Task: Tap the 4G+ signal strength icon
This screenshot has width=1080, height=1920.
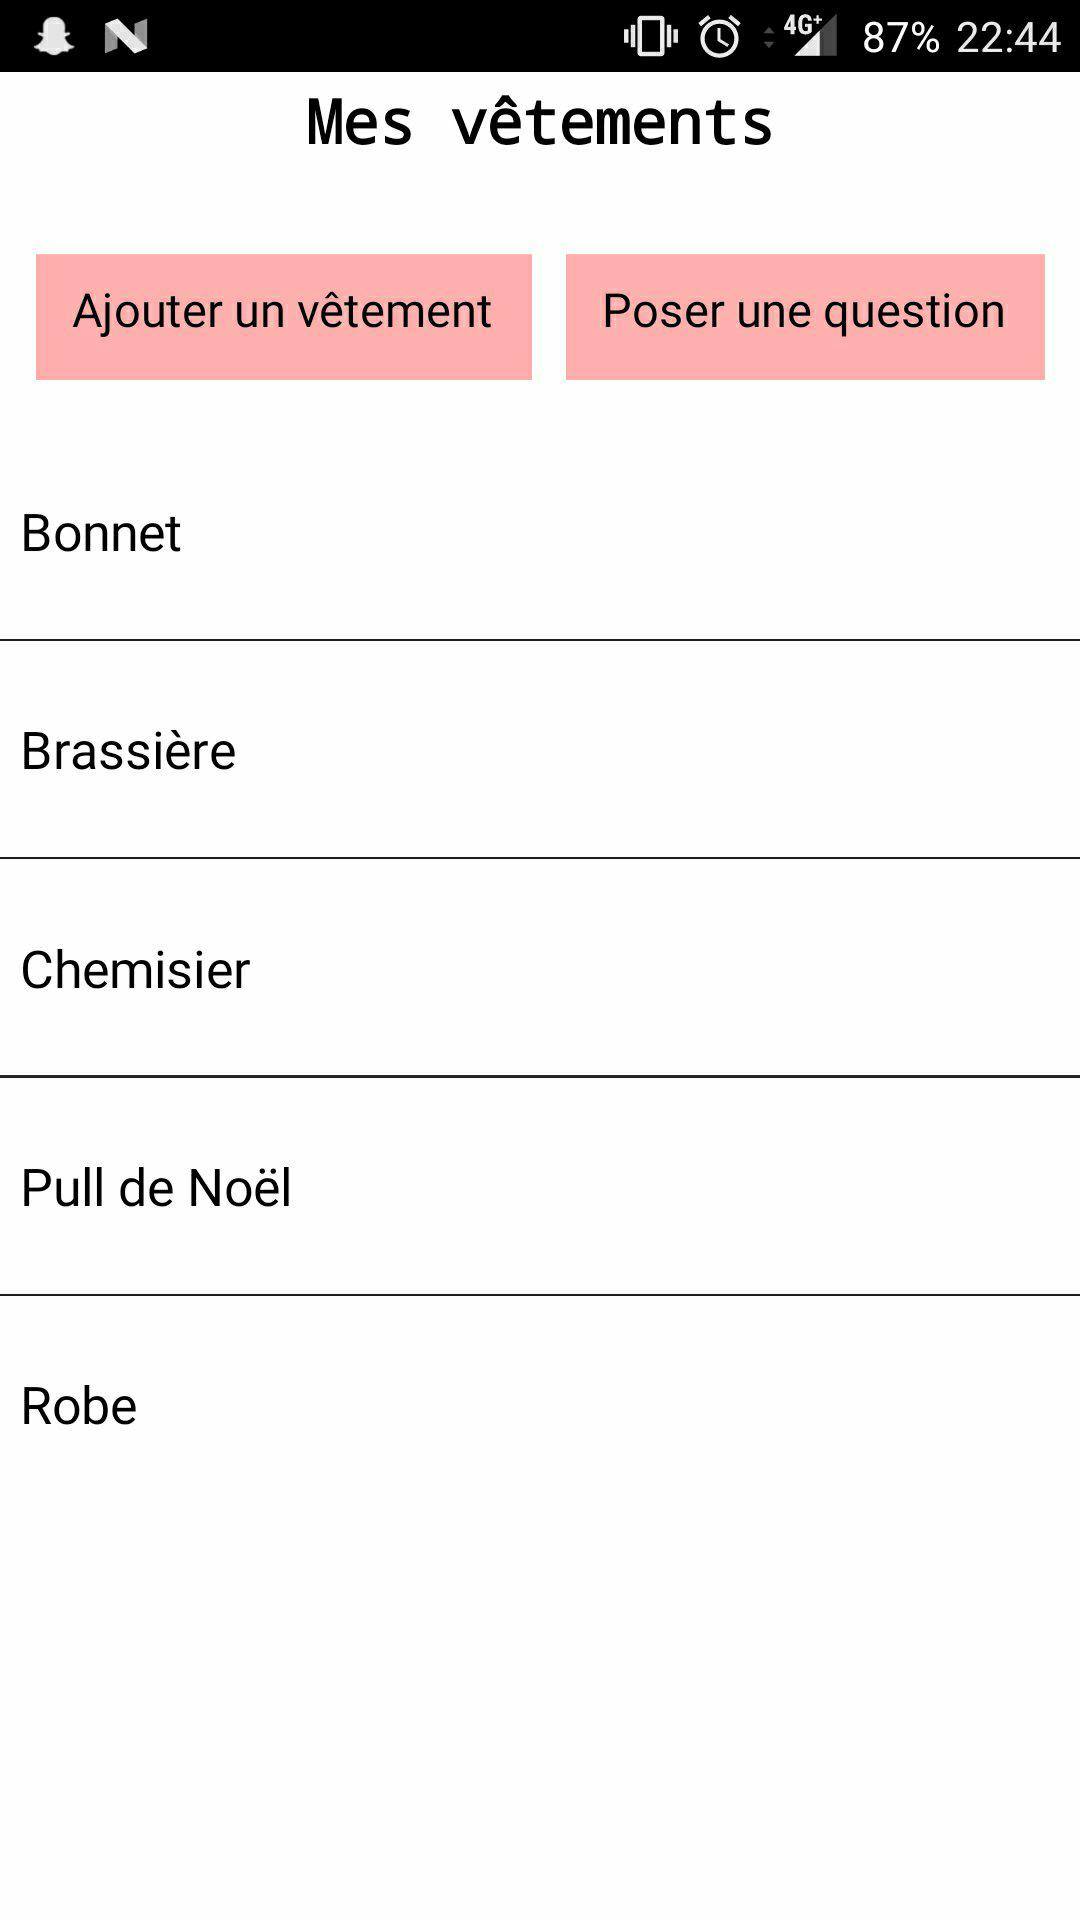Action: click(810, 35)
